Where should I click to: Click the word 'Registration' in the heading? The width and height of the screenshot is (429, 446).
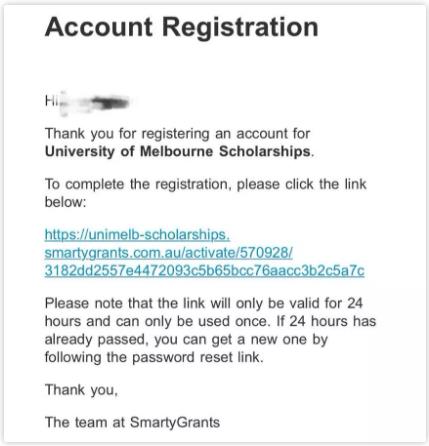click(240, 27)
